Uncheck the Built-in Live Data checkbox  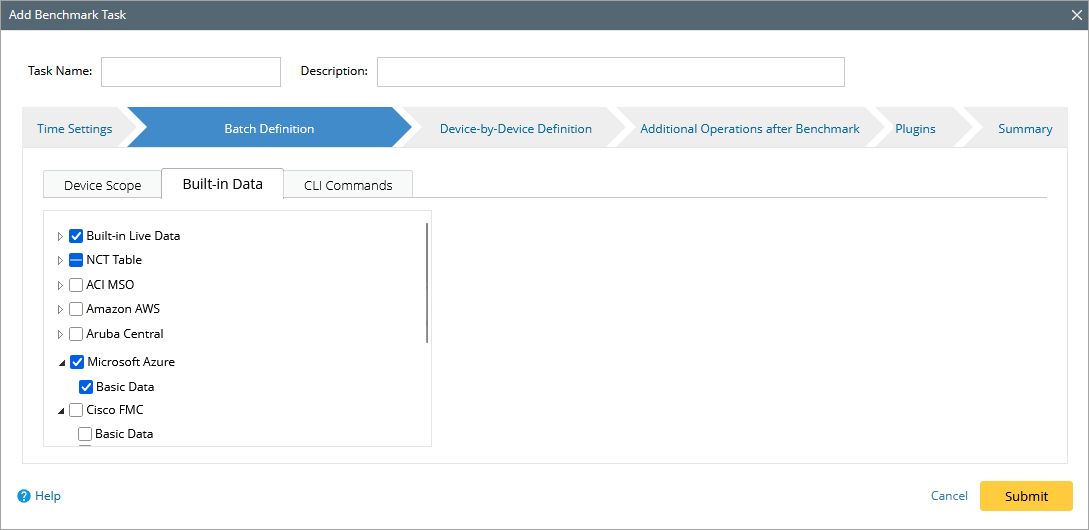pos(76,236)
